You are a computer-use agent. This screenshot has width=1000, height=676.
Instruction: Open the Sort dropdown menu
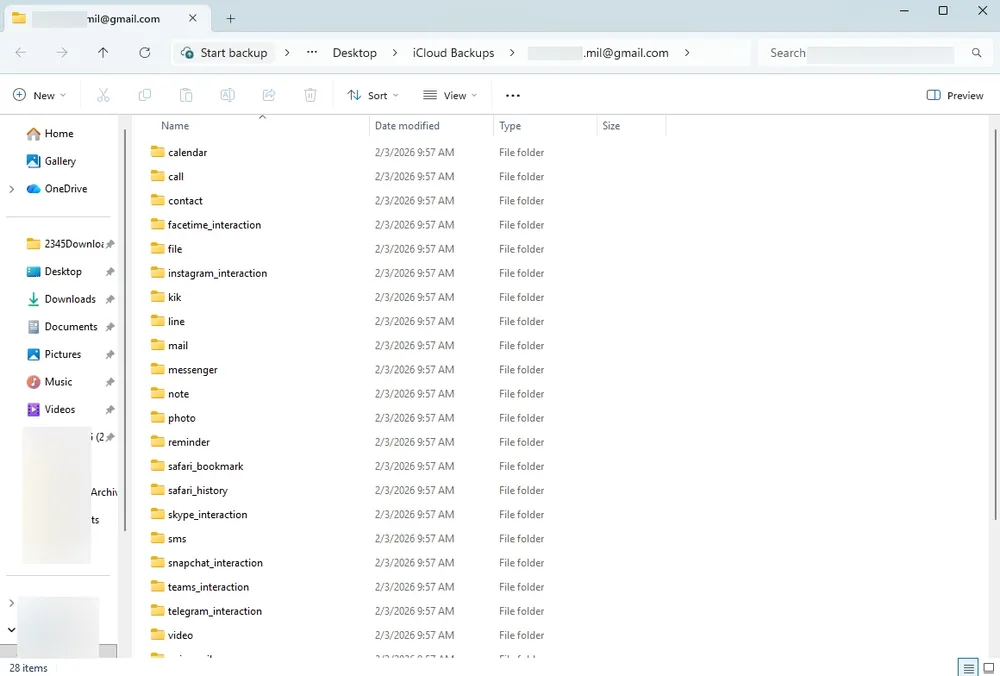coord(372,95)
